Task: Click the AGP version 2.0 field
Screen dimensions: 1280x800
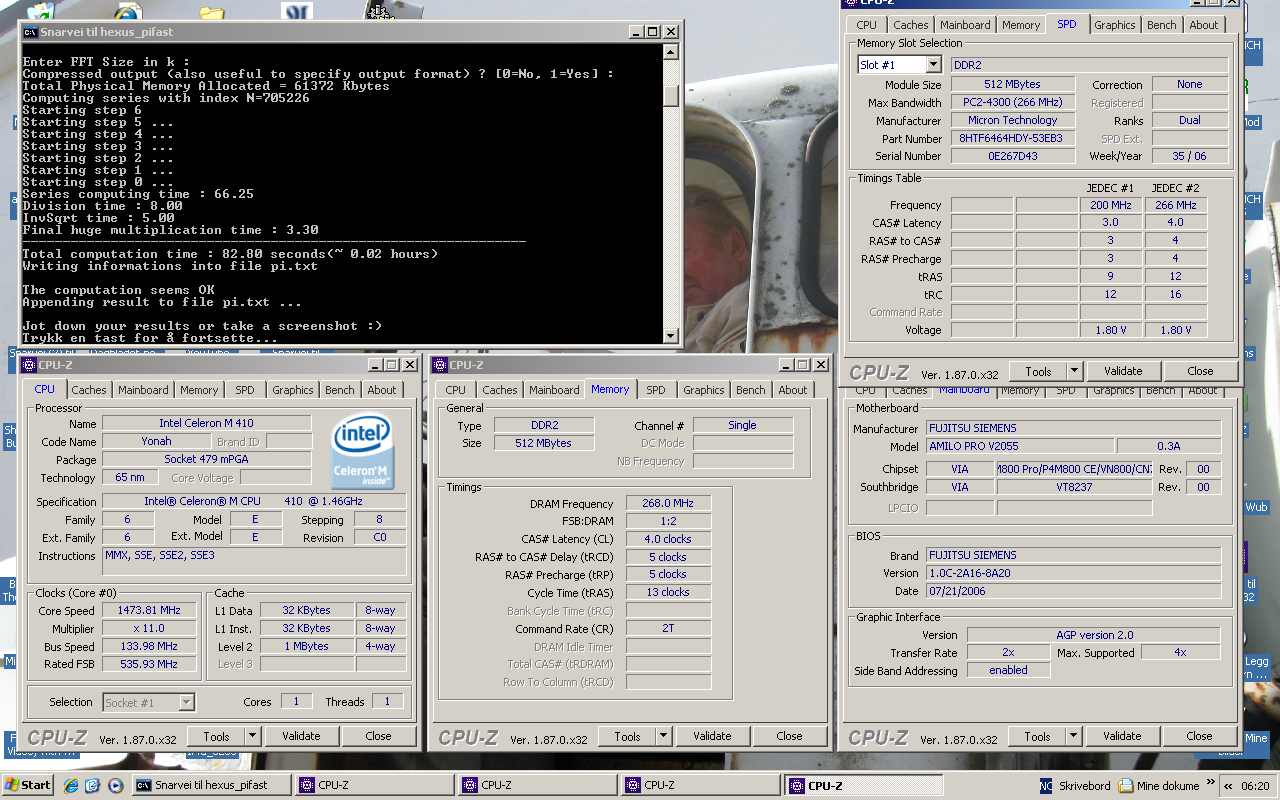Action: point(1094,635)
